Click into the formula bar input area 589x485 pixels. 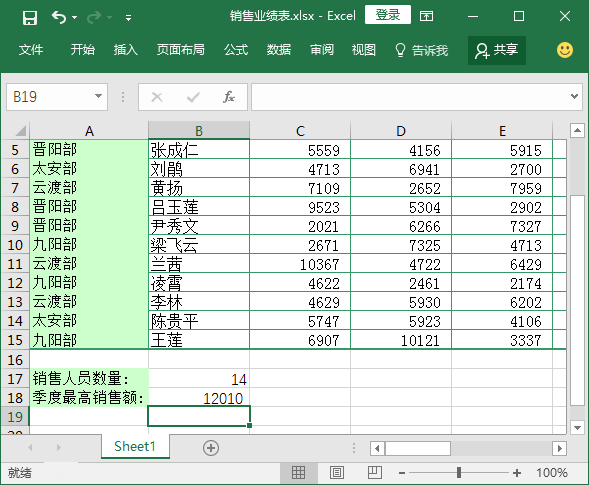point(409,97)
